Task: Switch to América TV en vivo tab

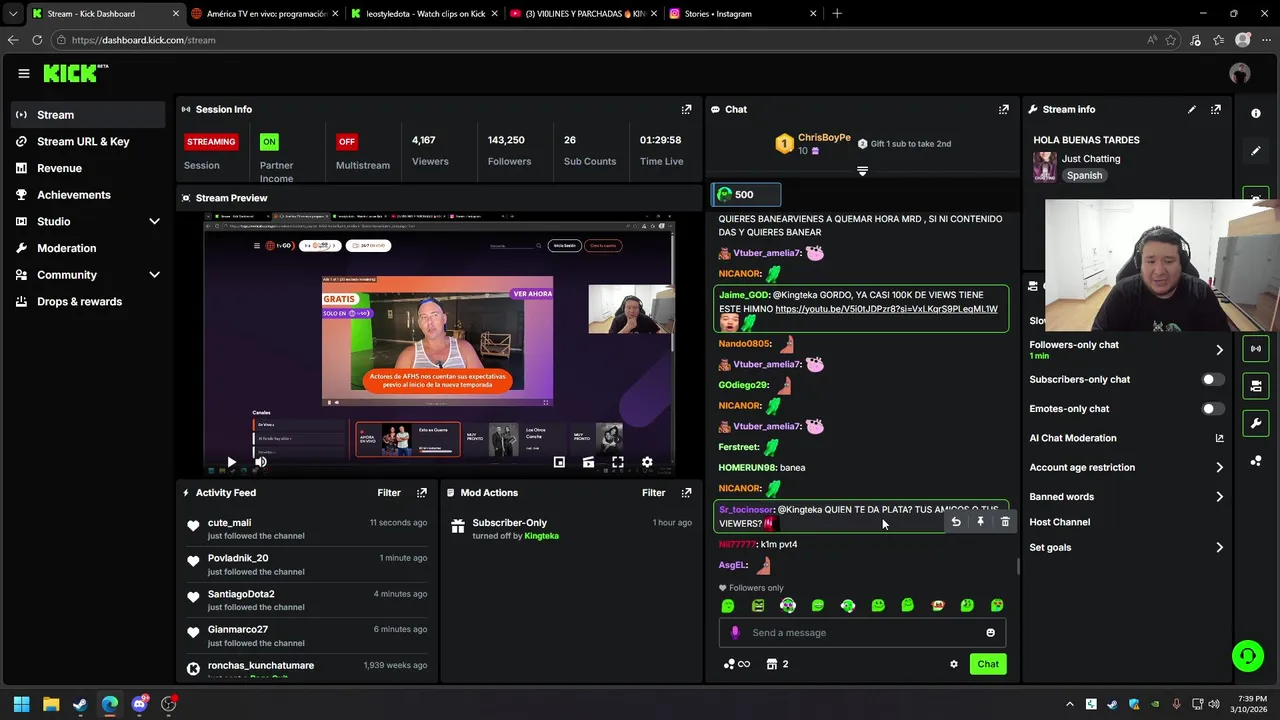Action: click(x=264, y=14)
